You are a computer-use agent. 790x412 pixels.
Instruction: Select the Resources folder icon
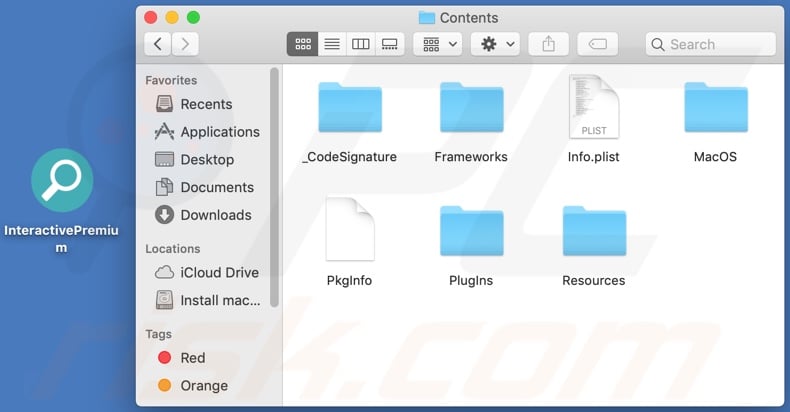[595, 231]
